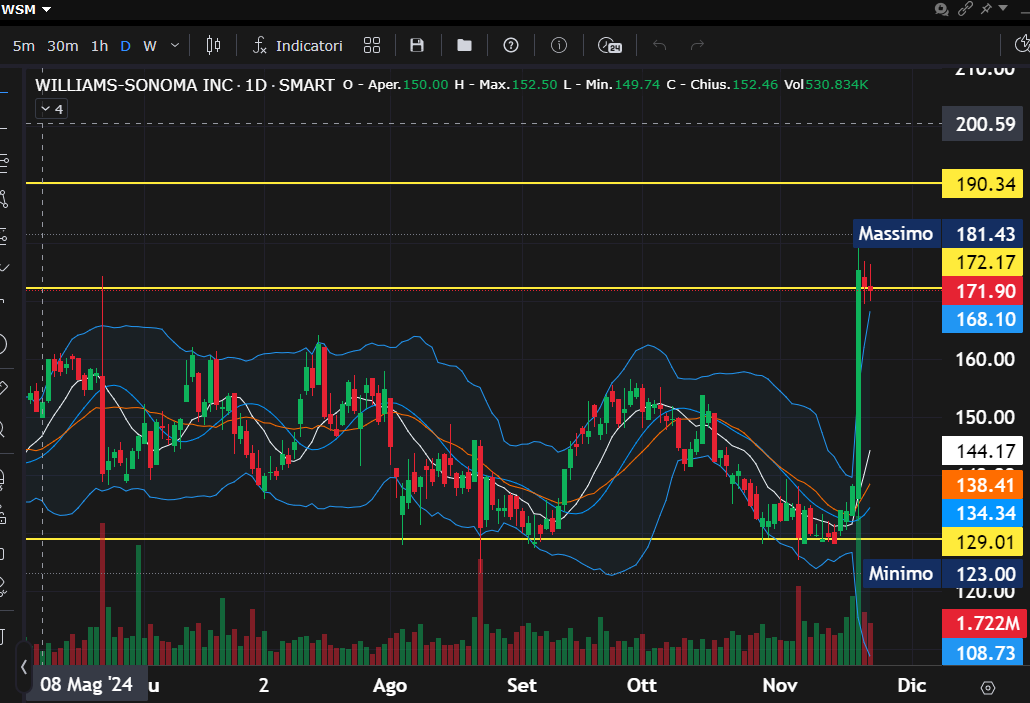The height and width of the screenshot is (703, 1030).
Task: Toggle the 24-hour session icon
Action: 609,45
